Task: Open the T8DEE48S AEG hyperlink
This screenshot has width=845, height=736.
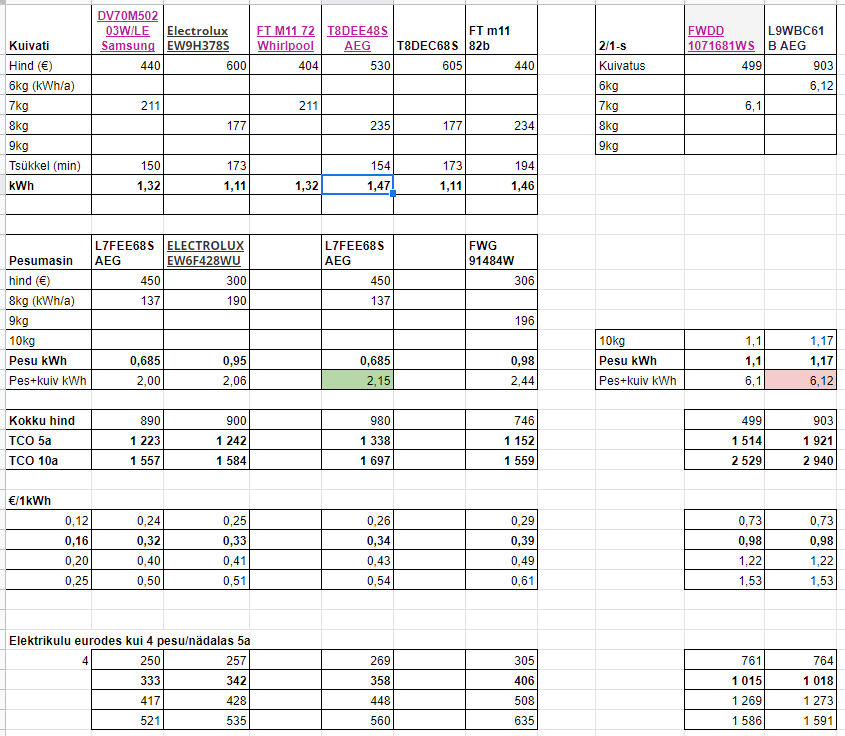Action: pyautogui.click(x=360, y=38)
